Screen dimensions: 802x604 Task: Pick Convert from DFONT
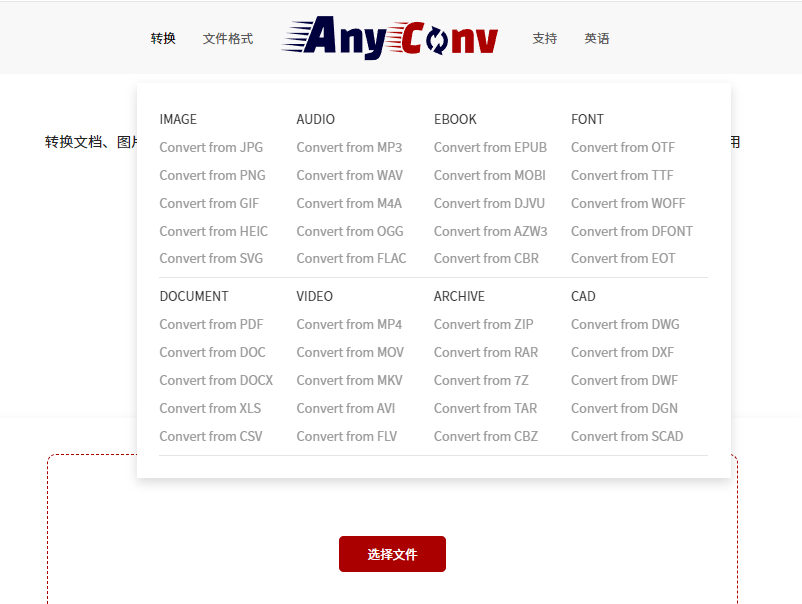[x=632, y=231]
